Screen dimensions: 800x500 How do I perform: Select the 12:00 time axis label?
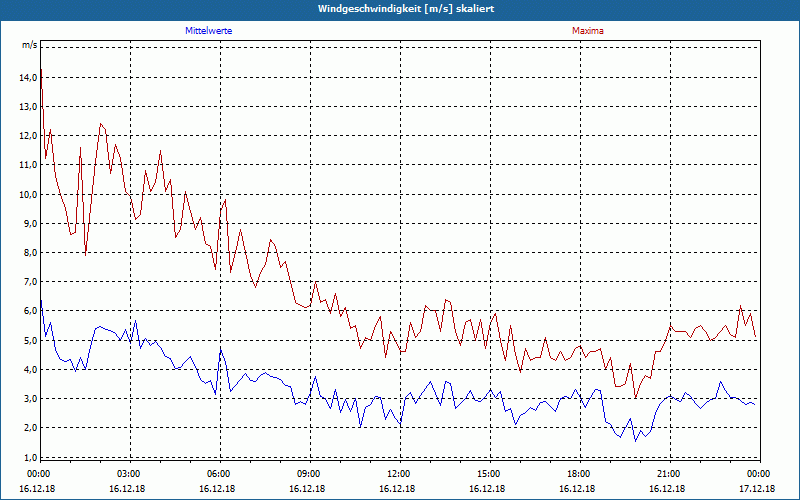tap(400, 474)
